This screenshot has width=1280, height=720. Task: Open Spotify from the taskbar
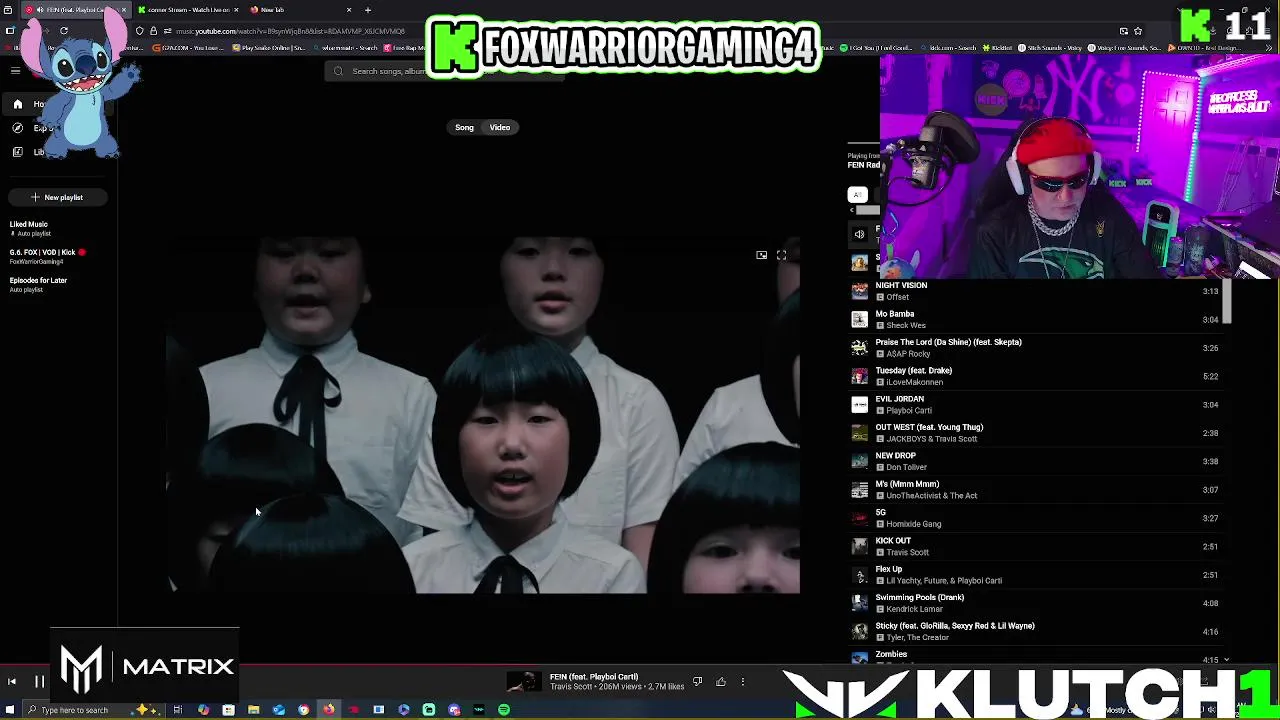[504, 710]
